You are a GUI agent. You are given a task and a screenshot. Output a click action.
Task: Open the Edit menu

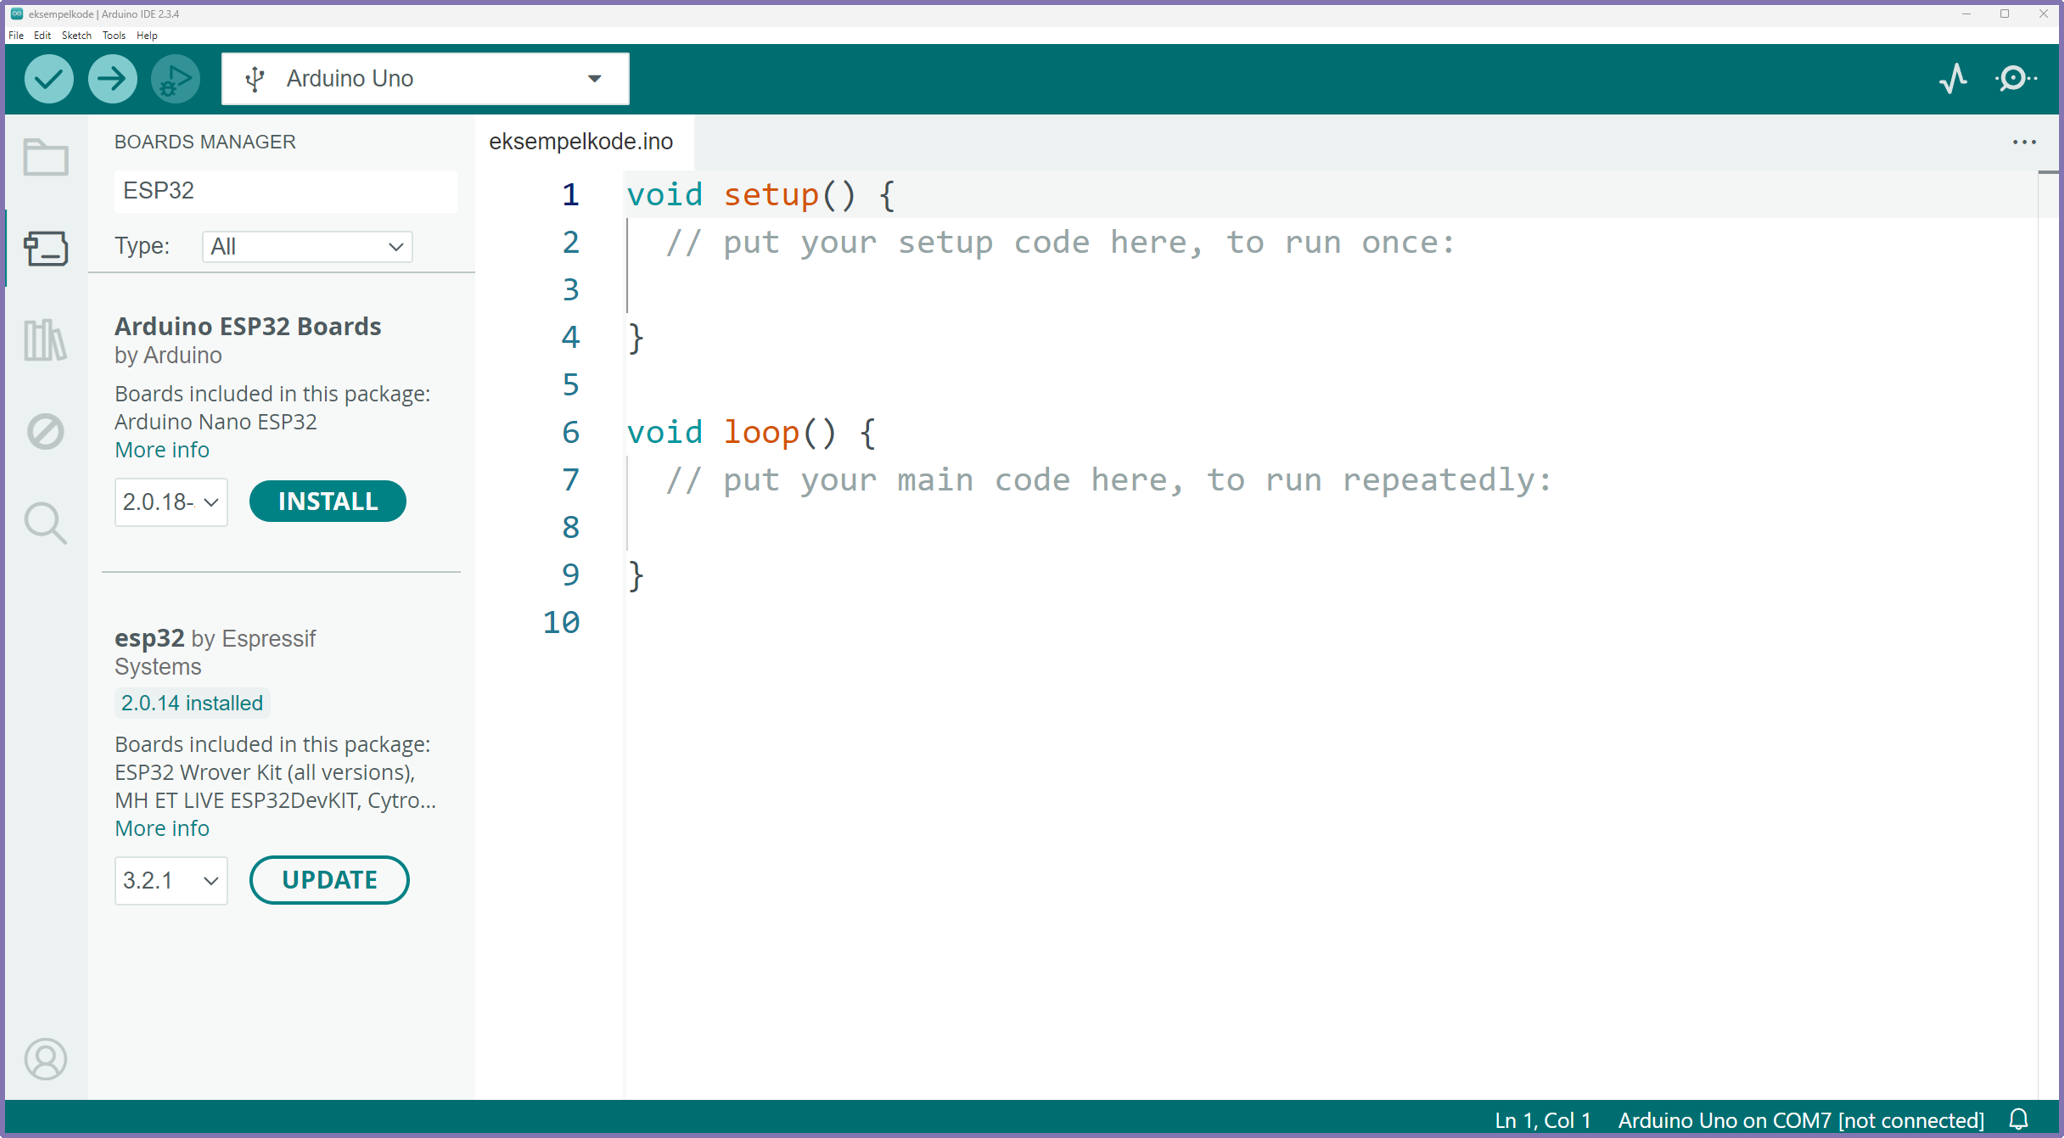point(42,35)
